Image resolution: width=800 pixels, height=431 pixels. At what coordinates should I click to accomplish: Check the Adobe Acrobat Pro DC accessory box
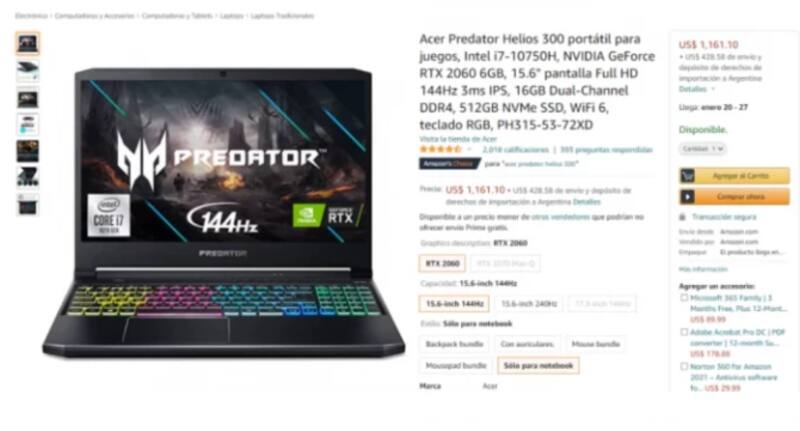pyautogui.click(x=684, y=332)
